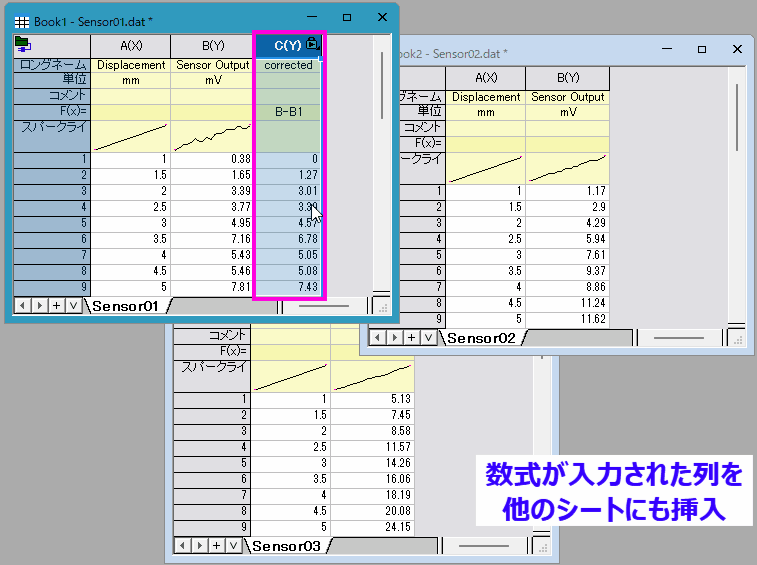Add a new sheet in Sensor03 window
The height and width of the screenshot is (565, 757).
216,546
